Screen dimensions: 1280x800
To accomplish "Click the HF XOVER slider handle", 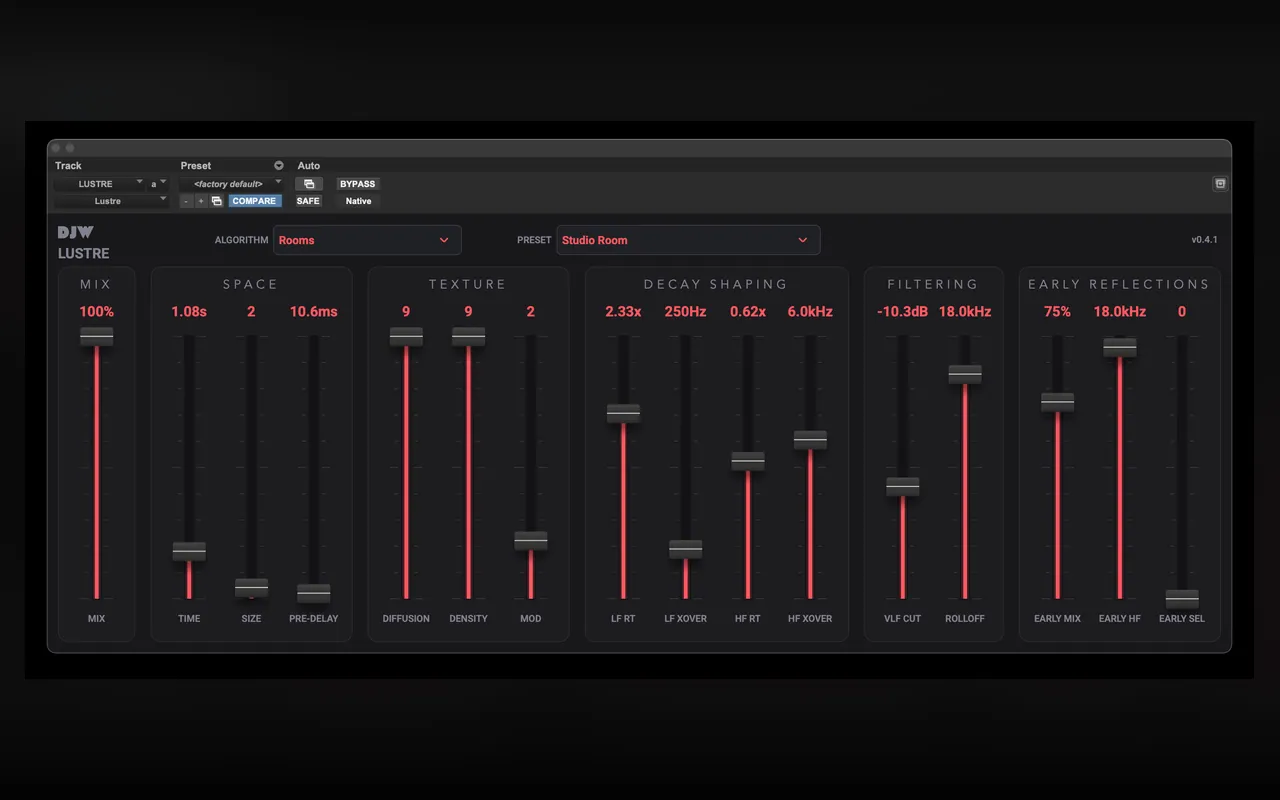I will pyautogui.click(x=810, y=440).
